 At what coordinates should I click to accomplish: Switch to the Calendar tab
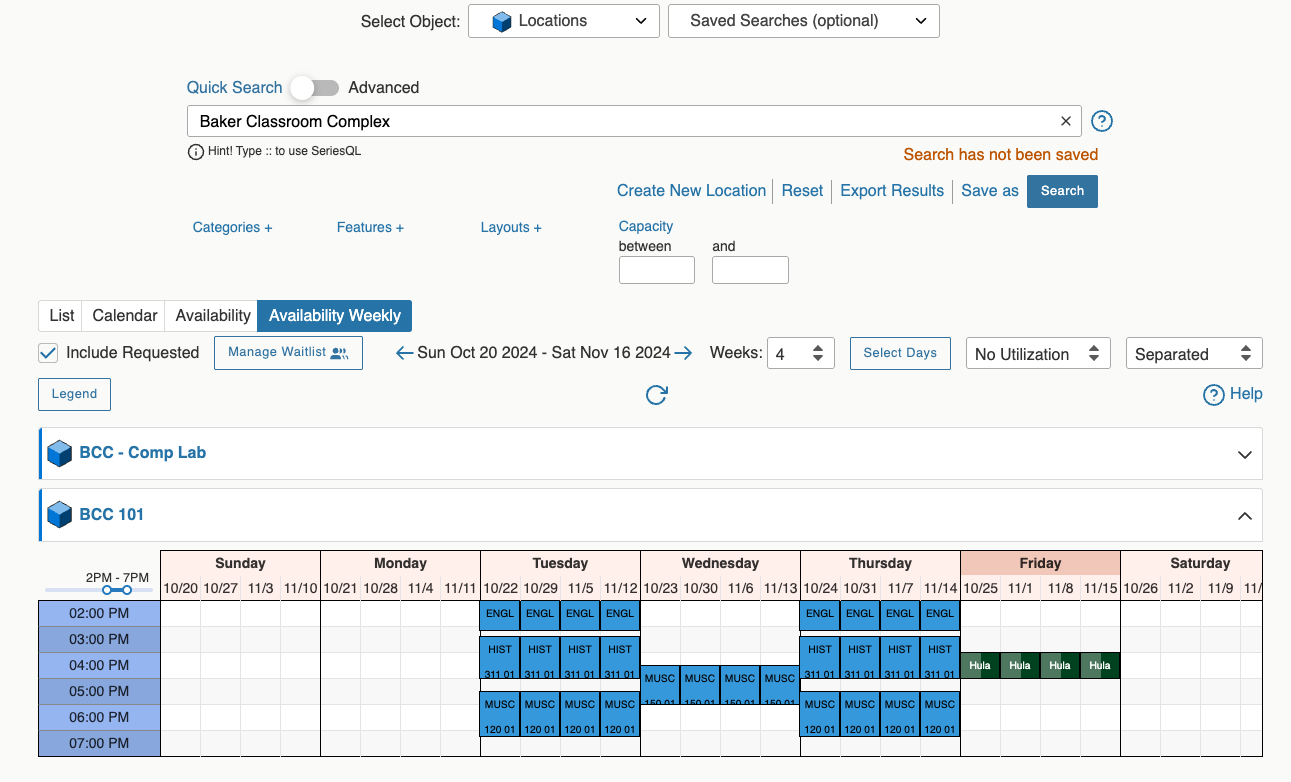pos(123,315)
